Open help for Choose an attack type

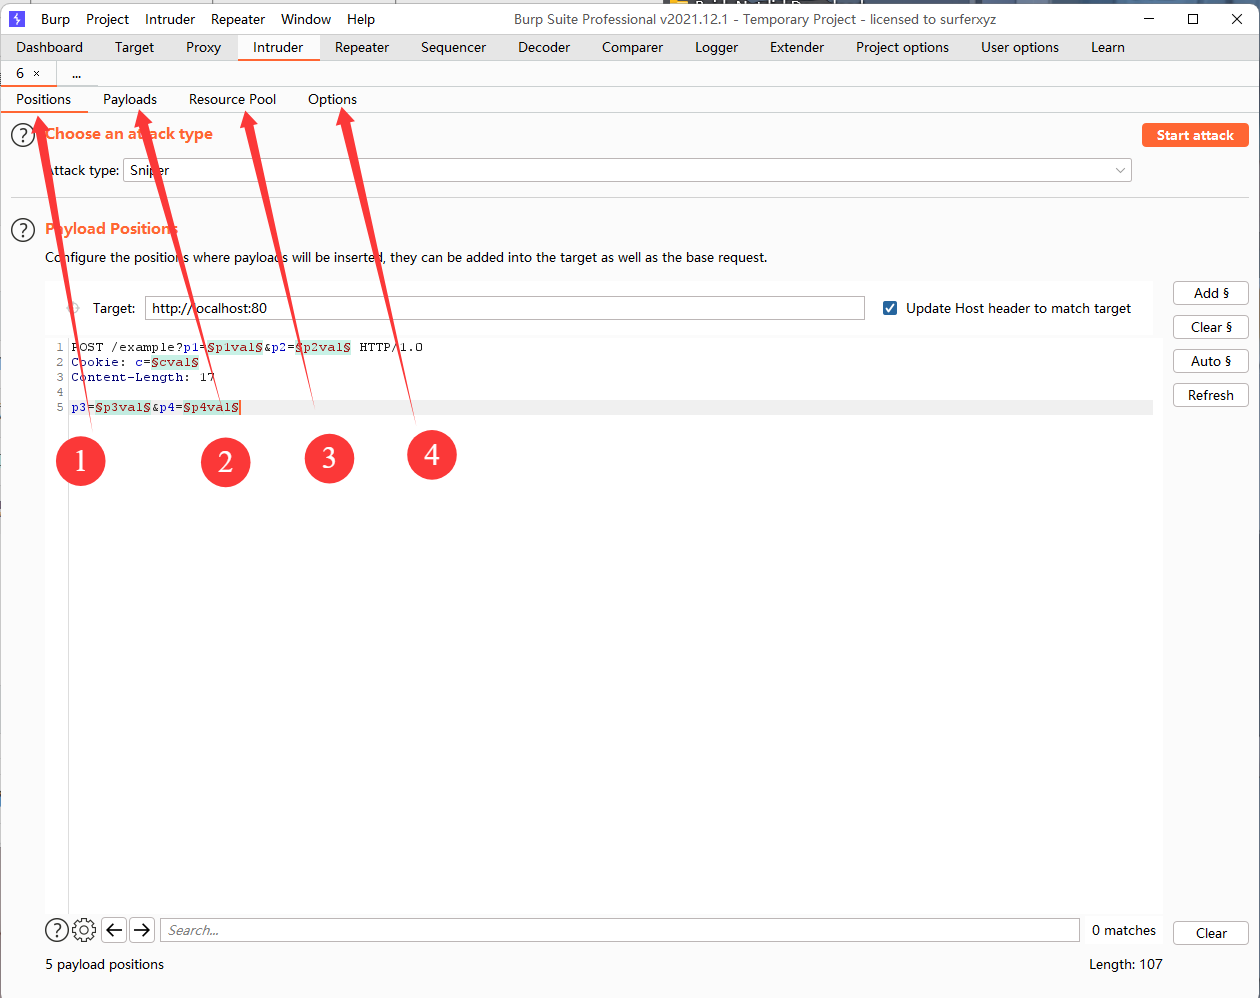[23, 136]
